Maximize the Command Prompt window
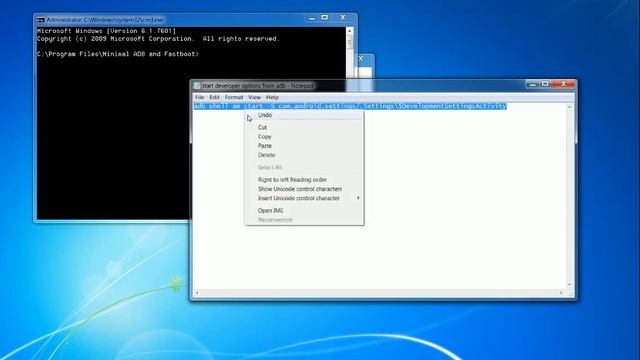Viewport: 640px width, 360px height. [x=324, y=18]
